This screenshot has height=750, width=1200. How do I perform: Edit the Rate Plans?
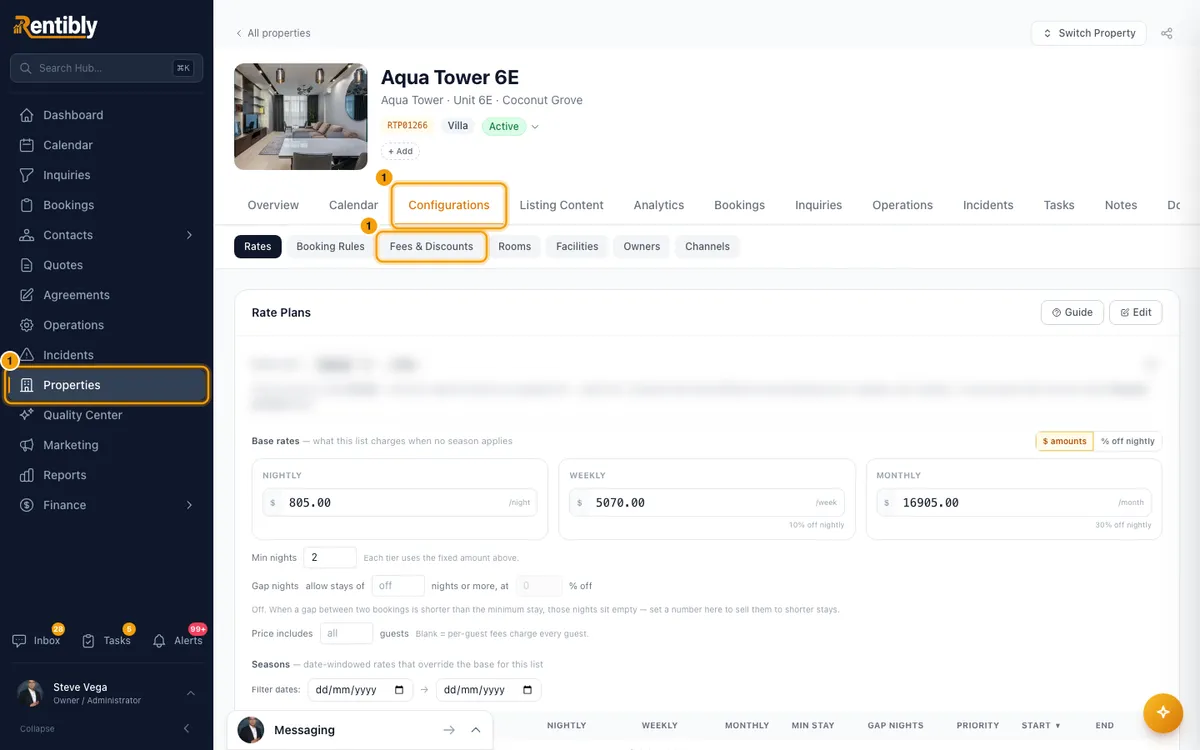coord(1136,312)
